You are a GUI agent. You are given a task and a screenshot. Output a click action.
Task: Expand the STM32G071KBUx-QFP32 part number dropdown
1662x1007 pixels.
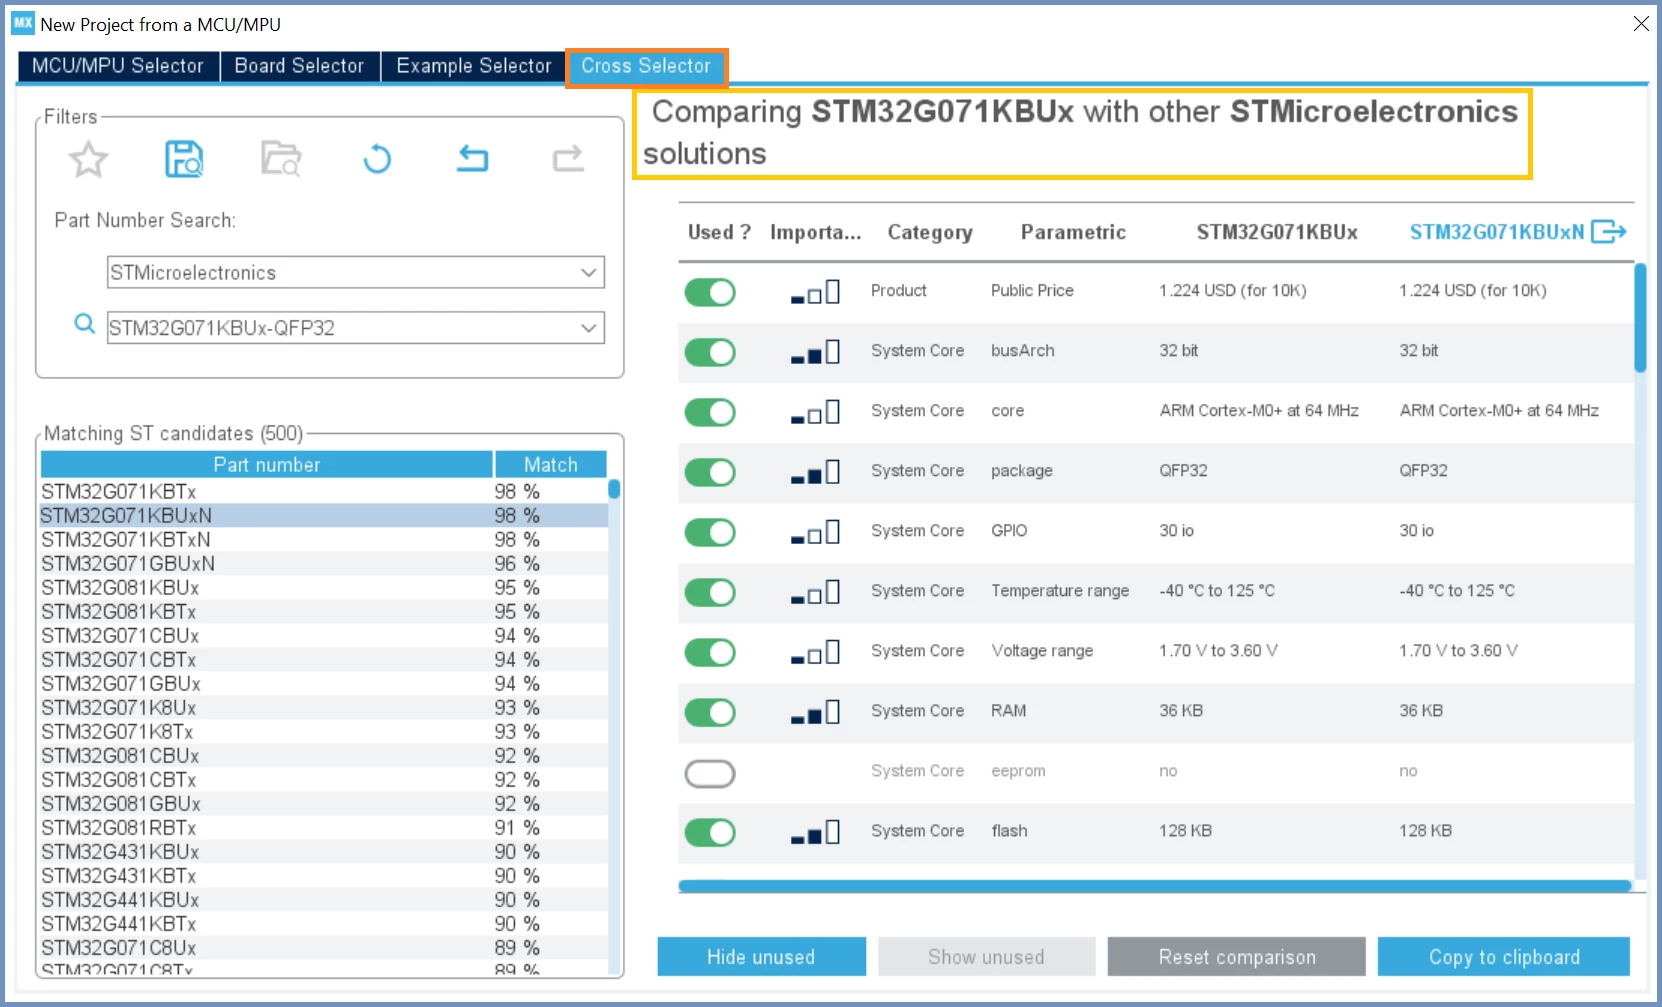(x=355, y=328)
